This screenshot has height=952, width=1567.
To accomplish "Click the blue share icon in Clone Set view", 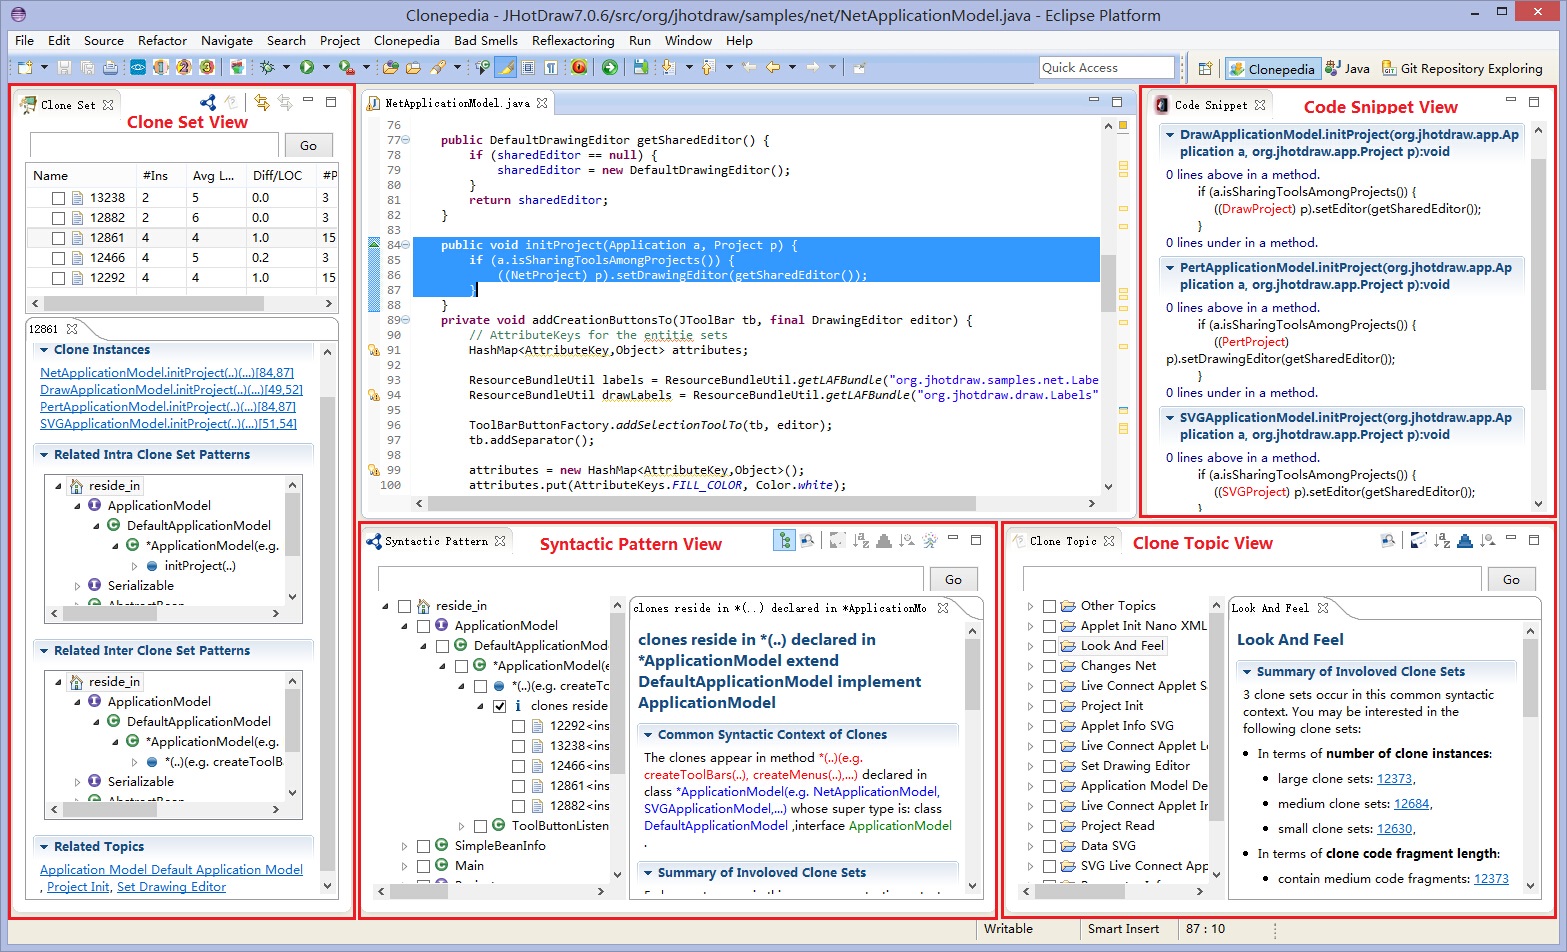I will [207, 102].
